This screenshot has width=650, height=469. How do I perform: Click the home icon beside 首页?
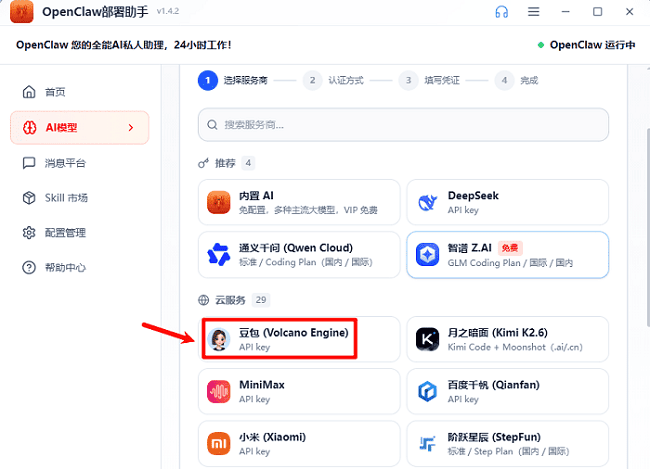click(29, 92)
